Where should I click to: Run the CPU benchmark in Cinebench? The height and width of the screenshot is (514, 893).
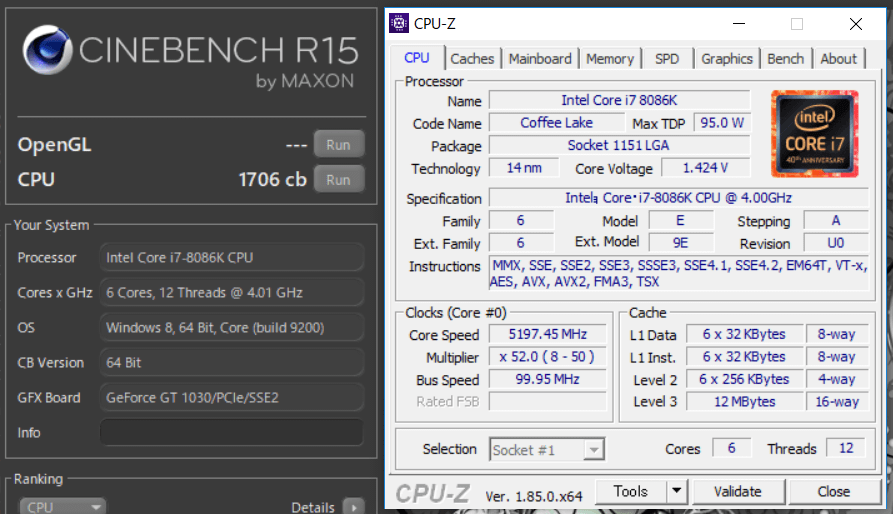[338, 179]
